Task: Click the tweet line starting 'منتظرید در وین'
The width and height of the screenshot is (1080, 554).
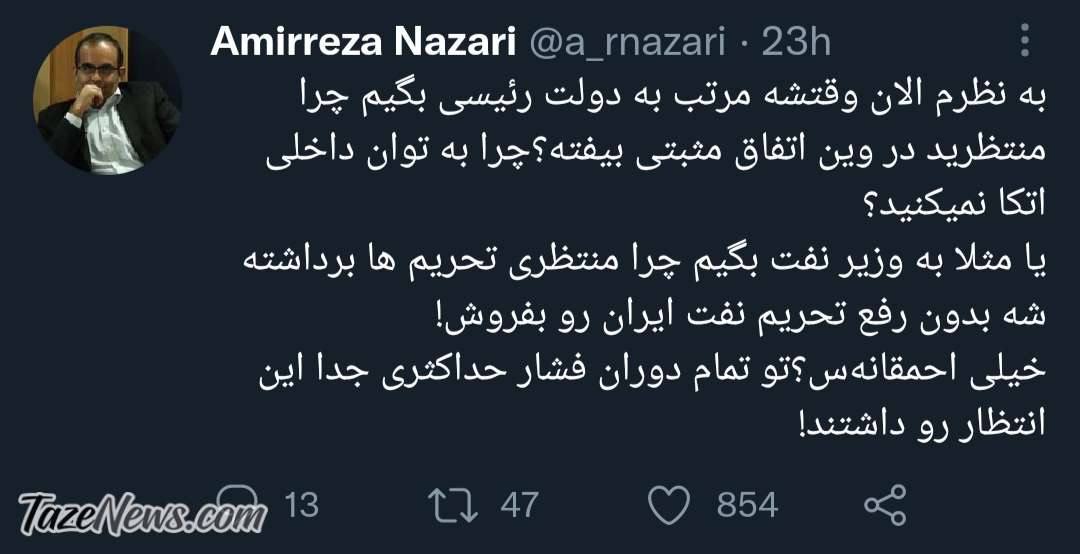Action: pyautogui.click(x=656, y=150)
